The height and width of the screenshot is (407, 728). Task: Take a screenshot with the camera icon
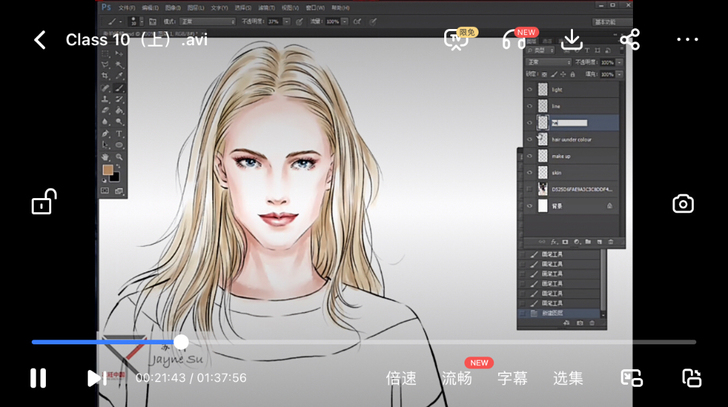coord(683,204)
